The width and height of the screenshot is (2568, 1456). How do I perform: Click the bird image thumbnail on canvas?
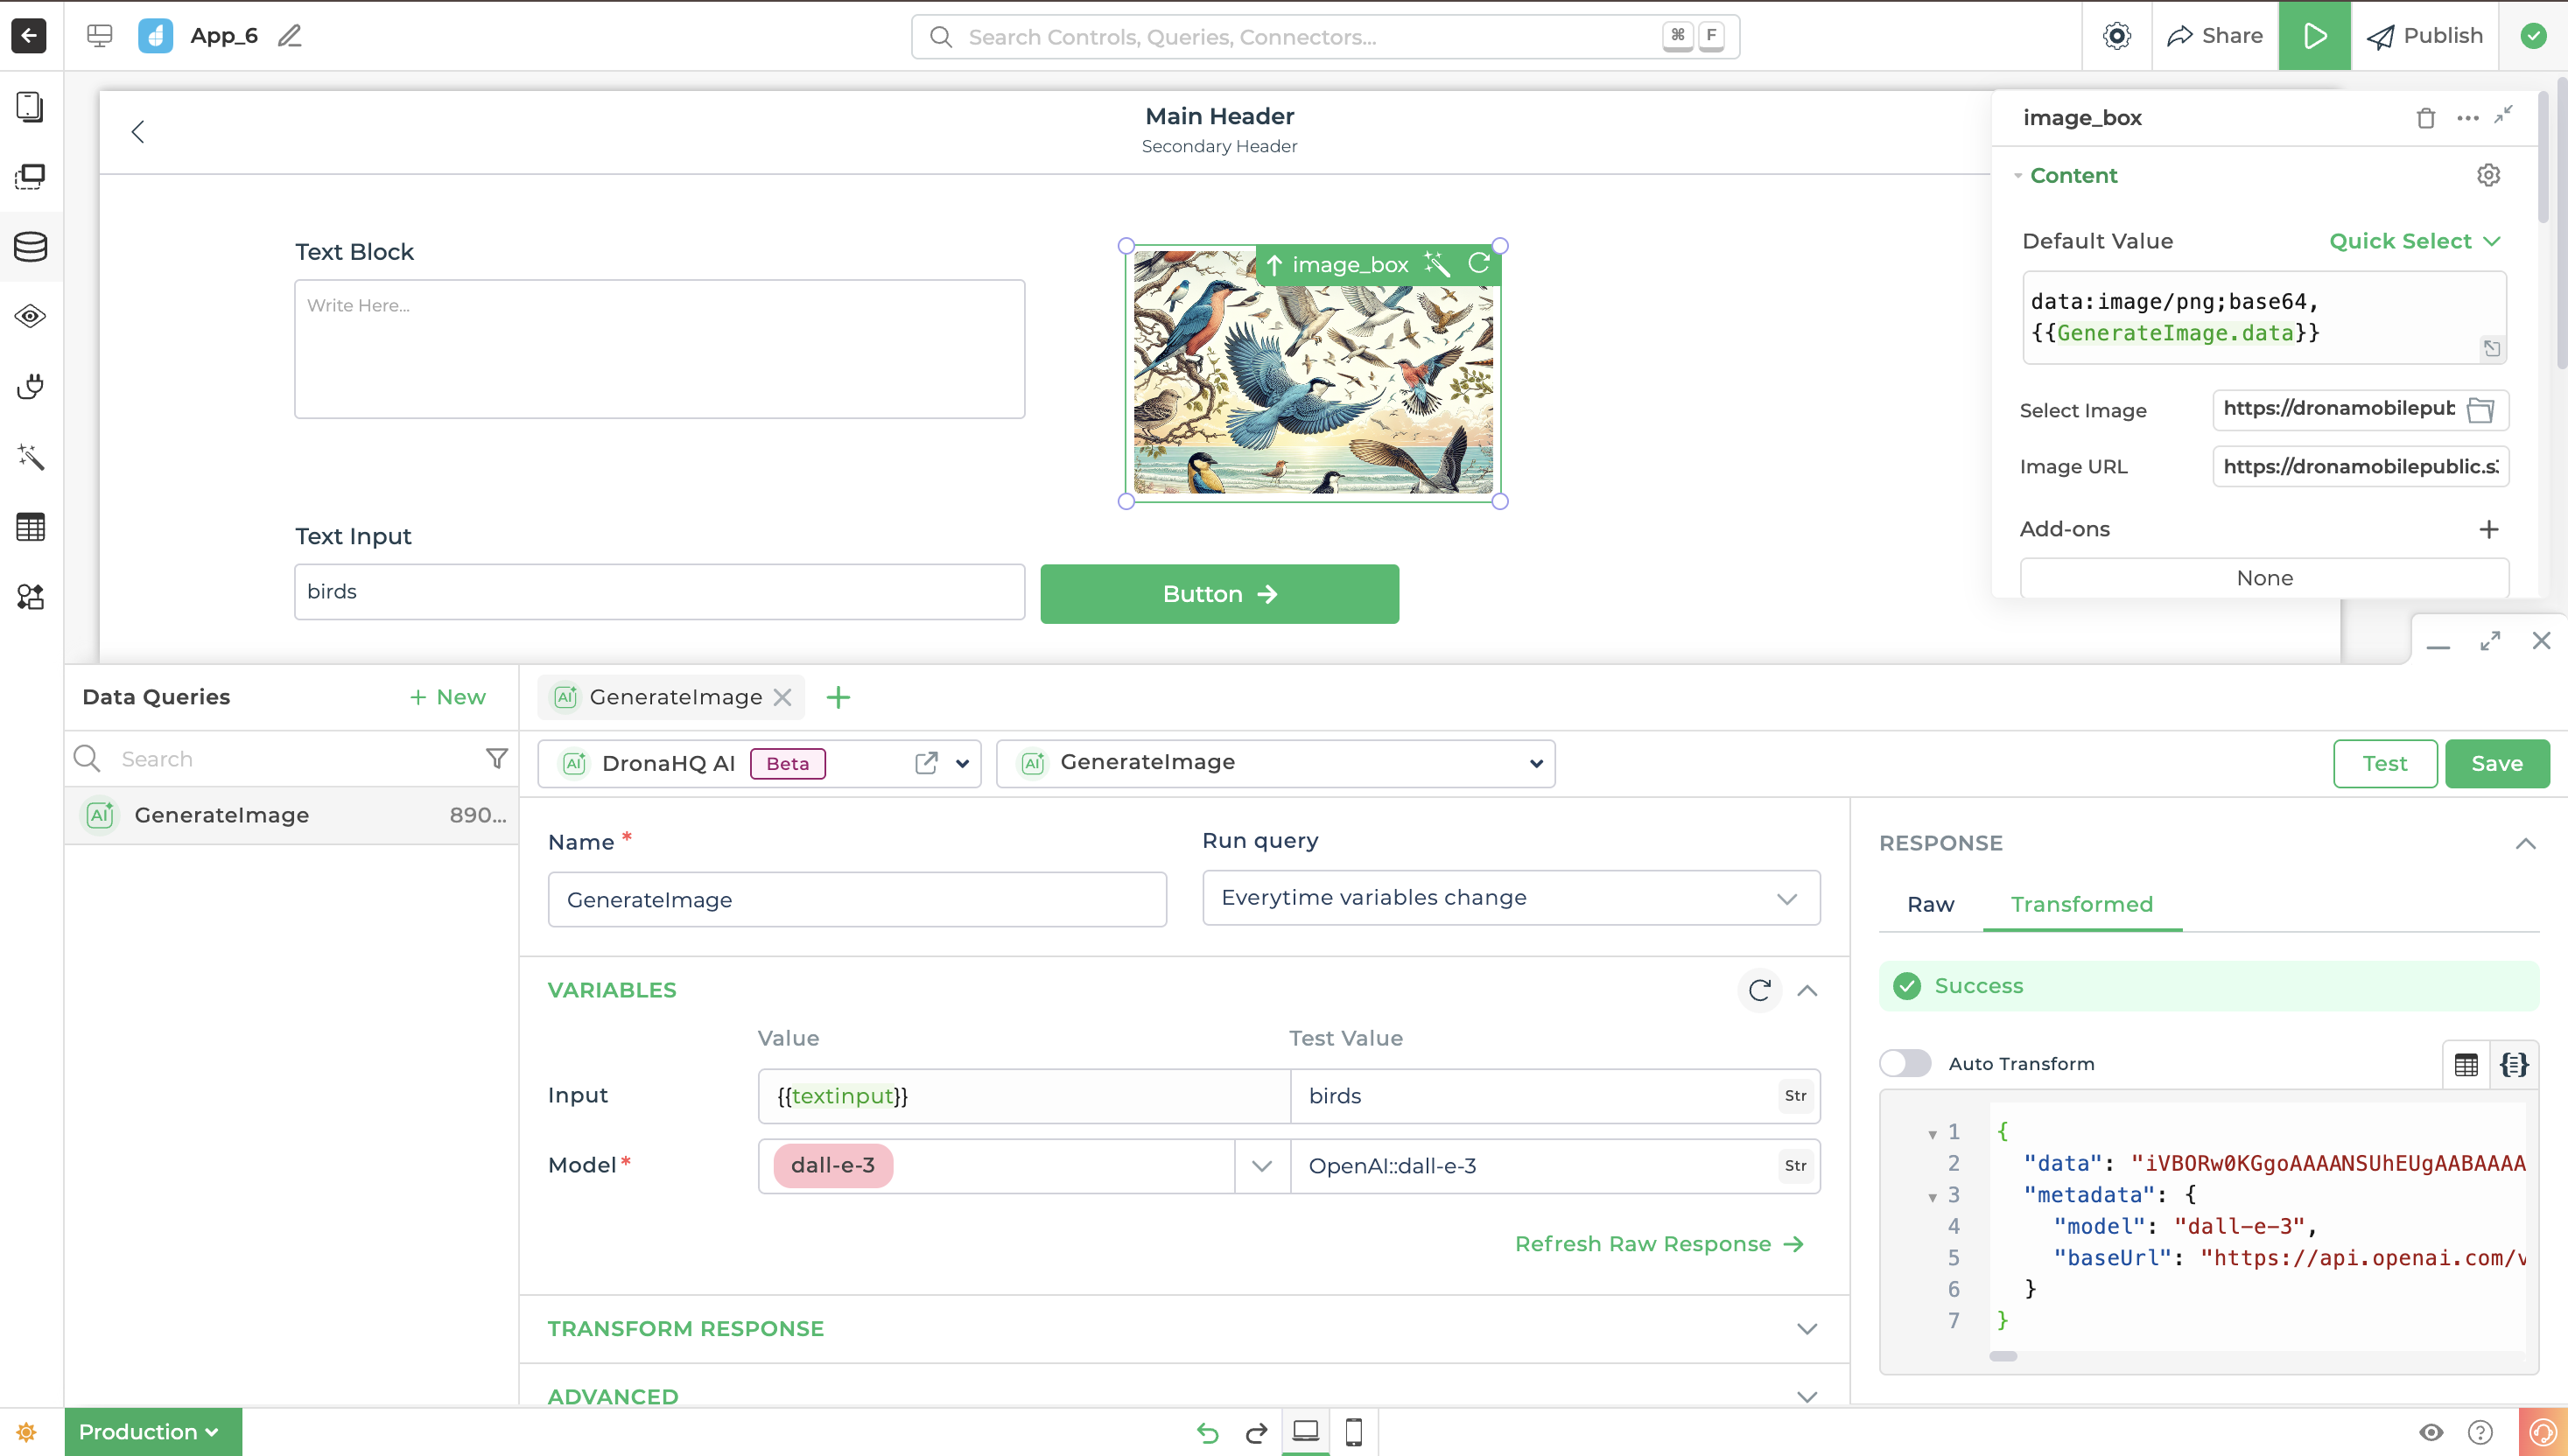(x=1313, y=373)
